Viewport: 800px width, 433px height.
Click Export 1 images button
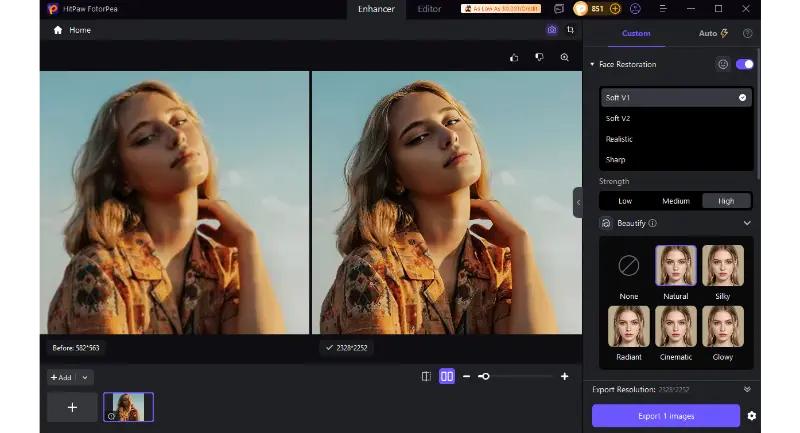point(666,416)
